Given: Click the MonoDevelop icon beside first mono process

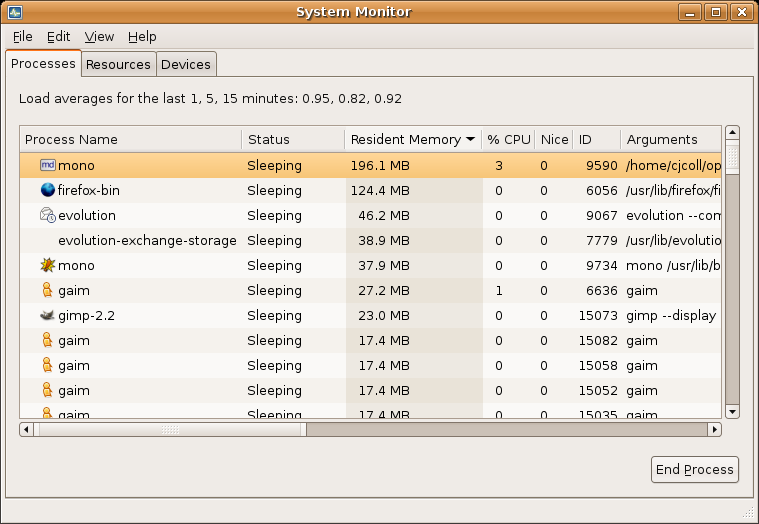Looking at the screenshot, I should [x=47, y=165].
